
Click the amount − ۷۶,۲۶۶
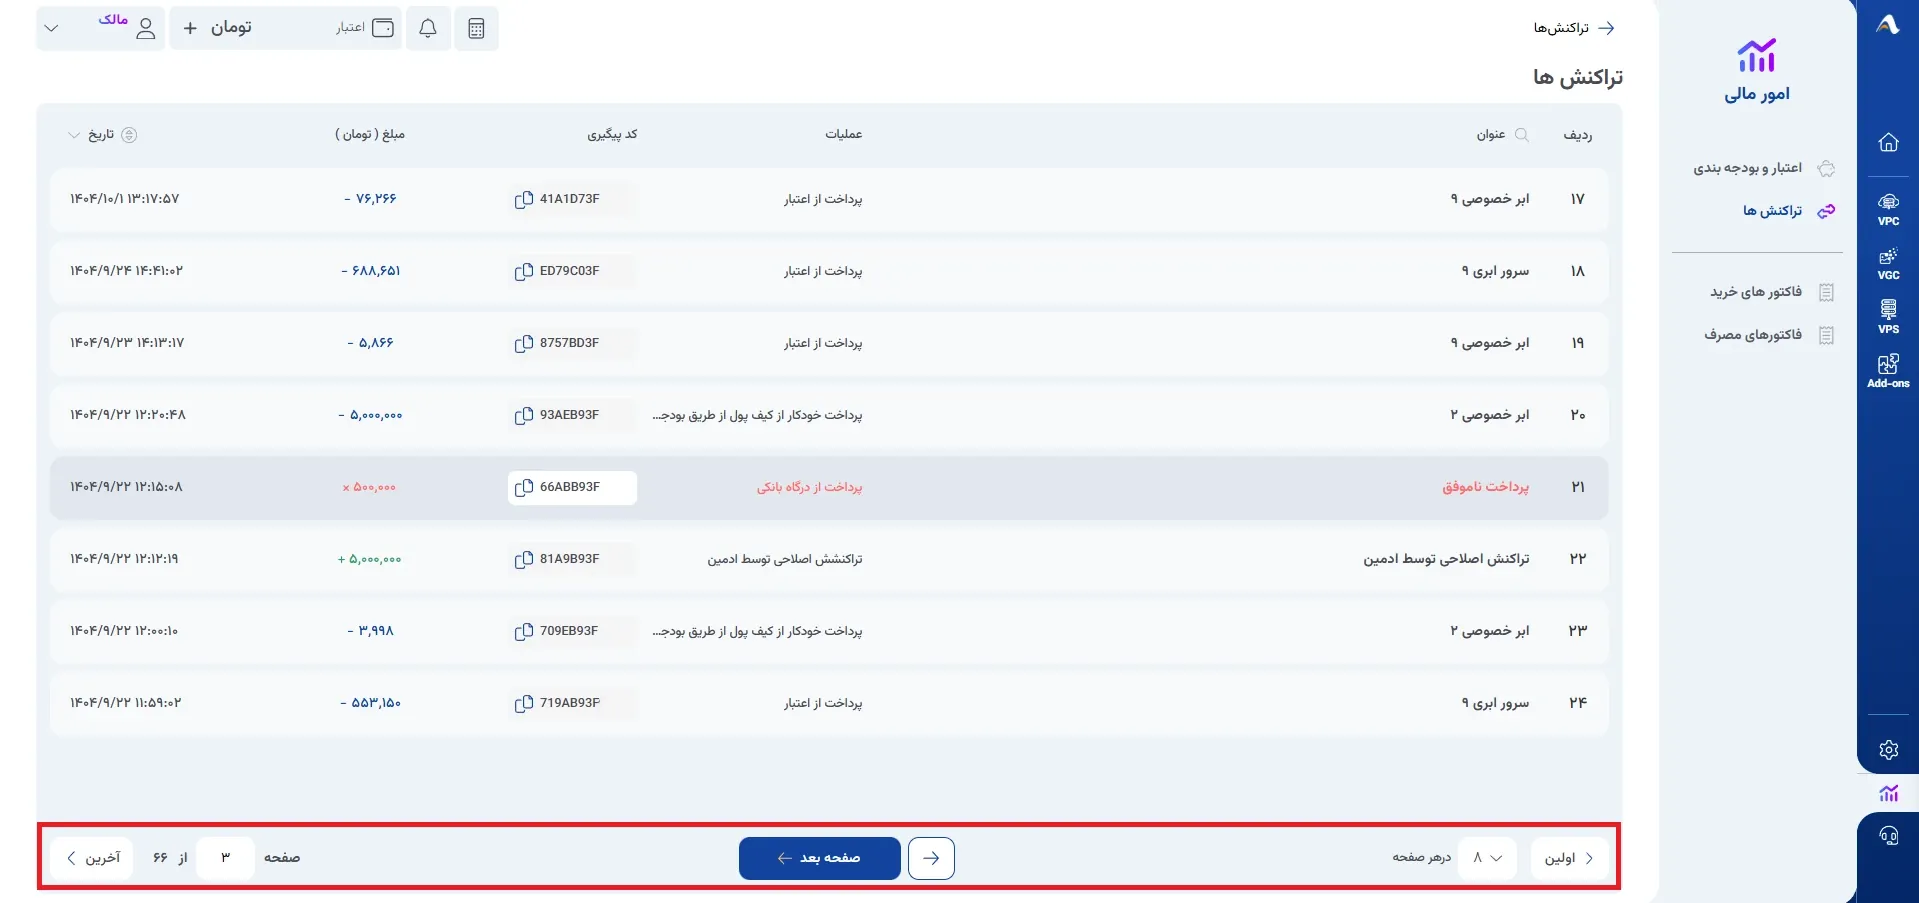tap(370, 199)
